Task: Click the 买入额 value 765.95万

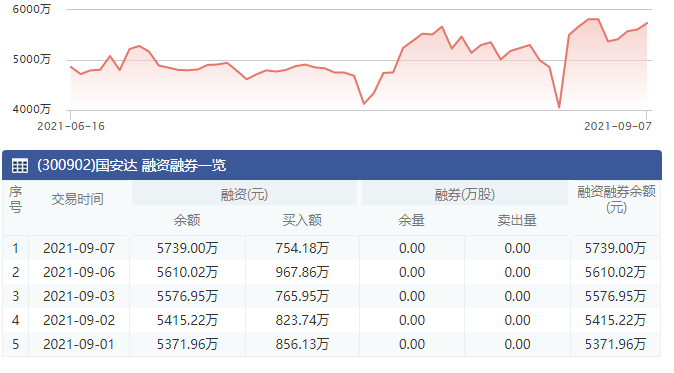Action: (302, 297)
